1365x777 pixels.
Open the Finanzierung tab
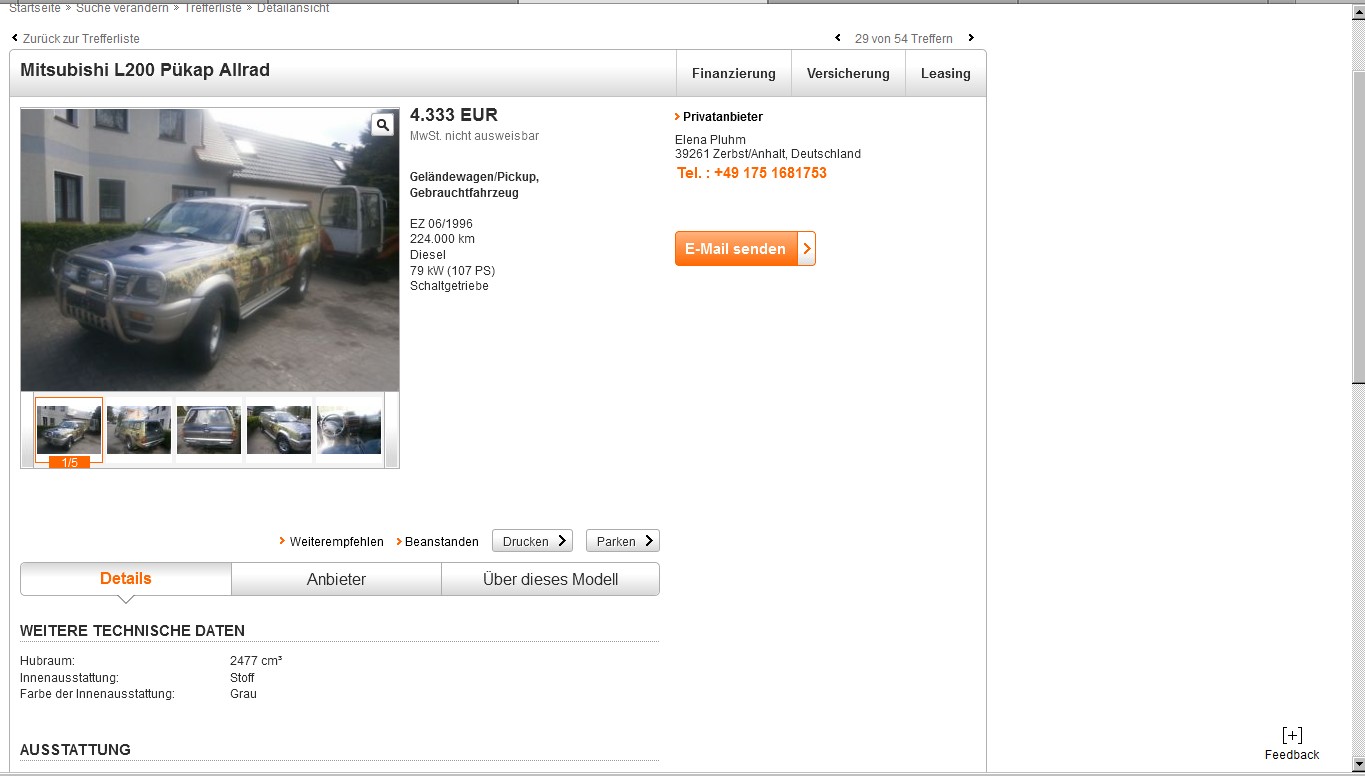733,73
